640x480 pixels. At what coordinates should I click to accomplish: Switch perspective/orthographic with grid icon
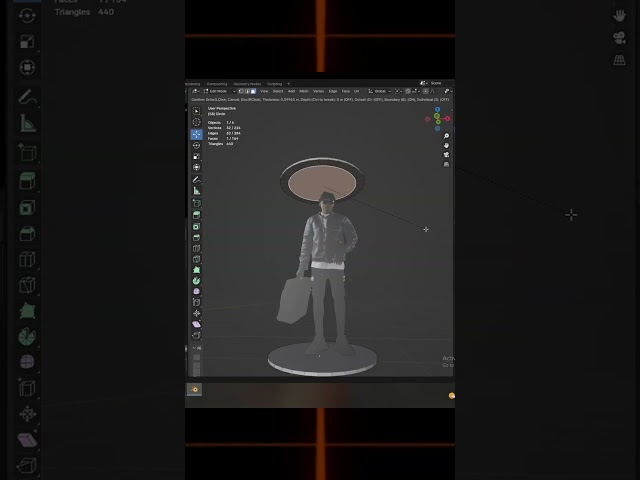tap(446, 164)
